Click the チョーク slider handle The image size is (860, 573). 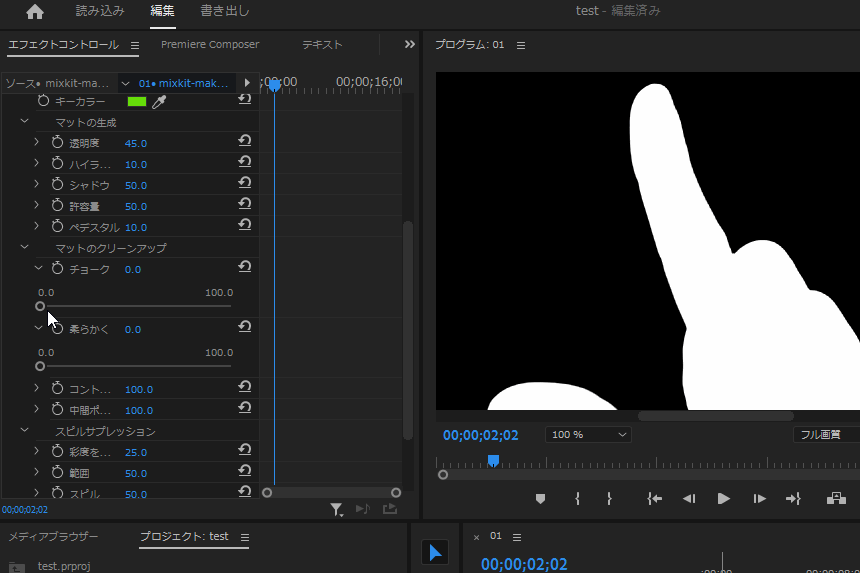tap(40, 306)
